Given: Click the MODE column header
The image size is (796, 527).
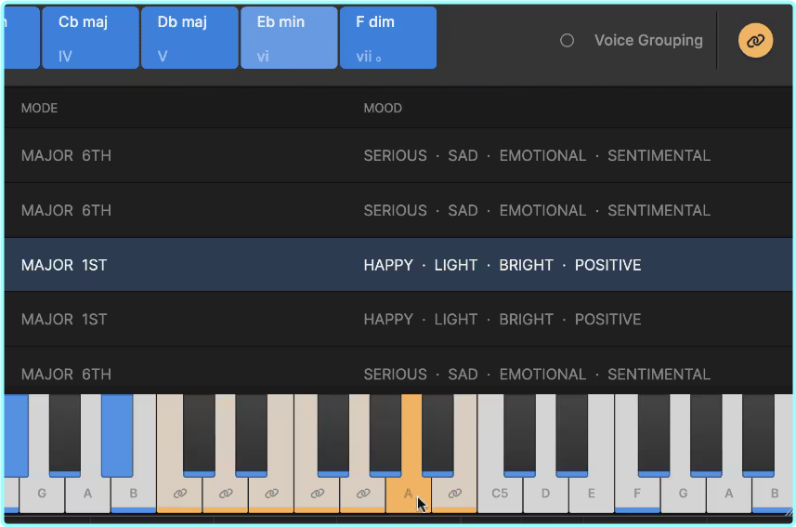Looking at the screenshot, I should coord(40,108).
